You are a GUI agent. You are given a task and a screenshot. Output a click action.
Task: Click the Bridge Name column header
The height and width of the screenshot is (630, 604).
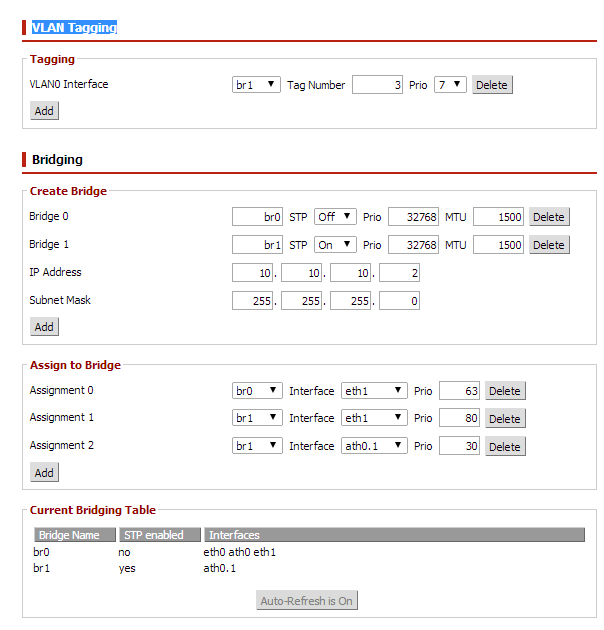pyautogui.click(x=75, y=535)
